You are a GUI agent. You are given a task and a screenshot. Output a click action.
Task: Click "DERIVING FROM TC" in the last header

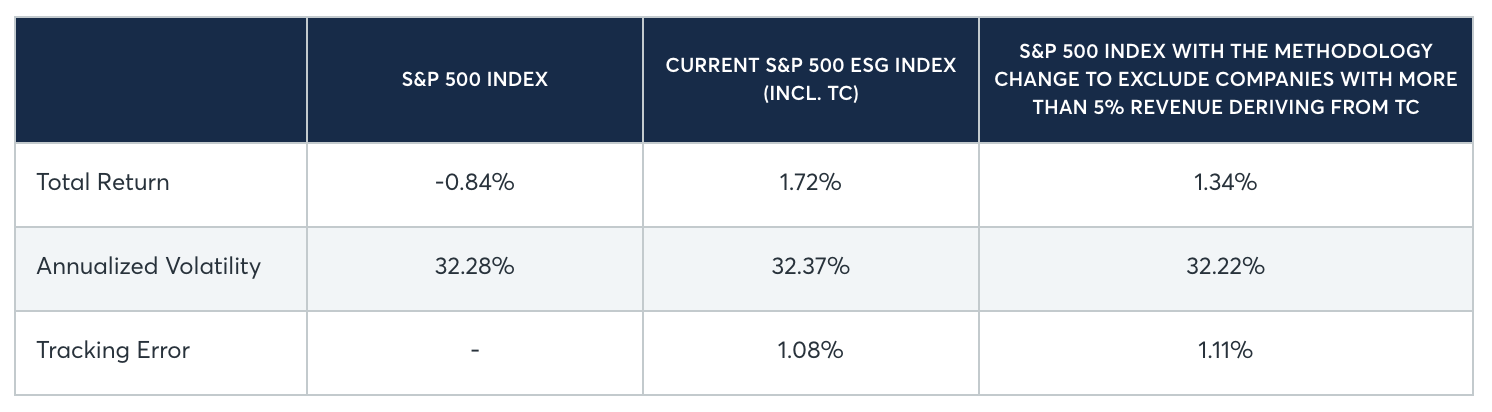click(1315, 108)
